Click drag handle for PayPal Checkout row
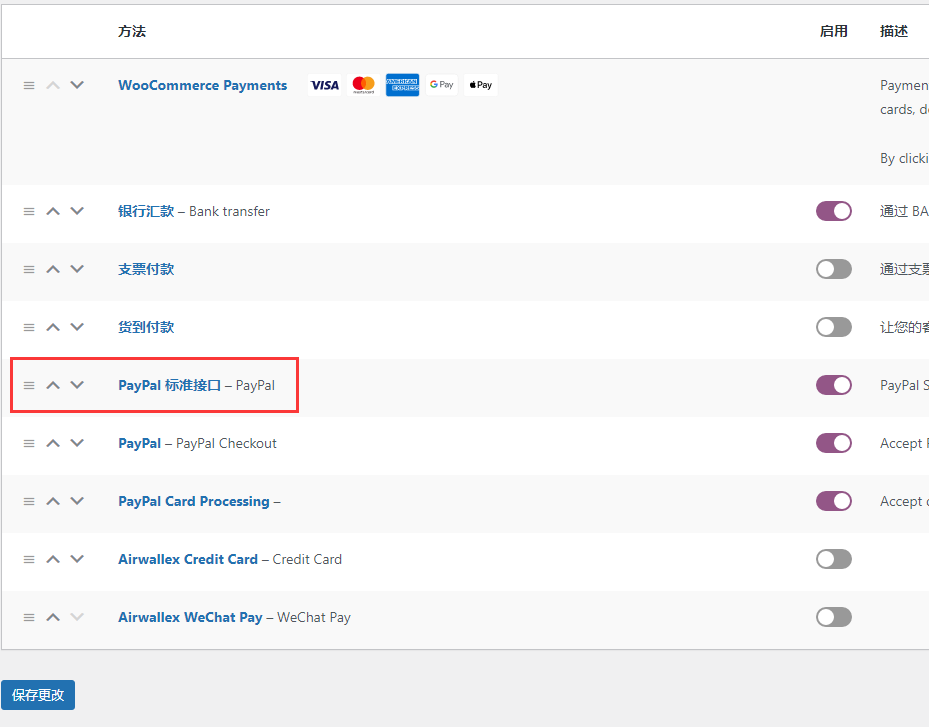This screenshot has height=727, width=929. [x=28, y=444]
